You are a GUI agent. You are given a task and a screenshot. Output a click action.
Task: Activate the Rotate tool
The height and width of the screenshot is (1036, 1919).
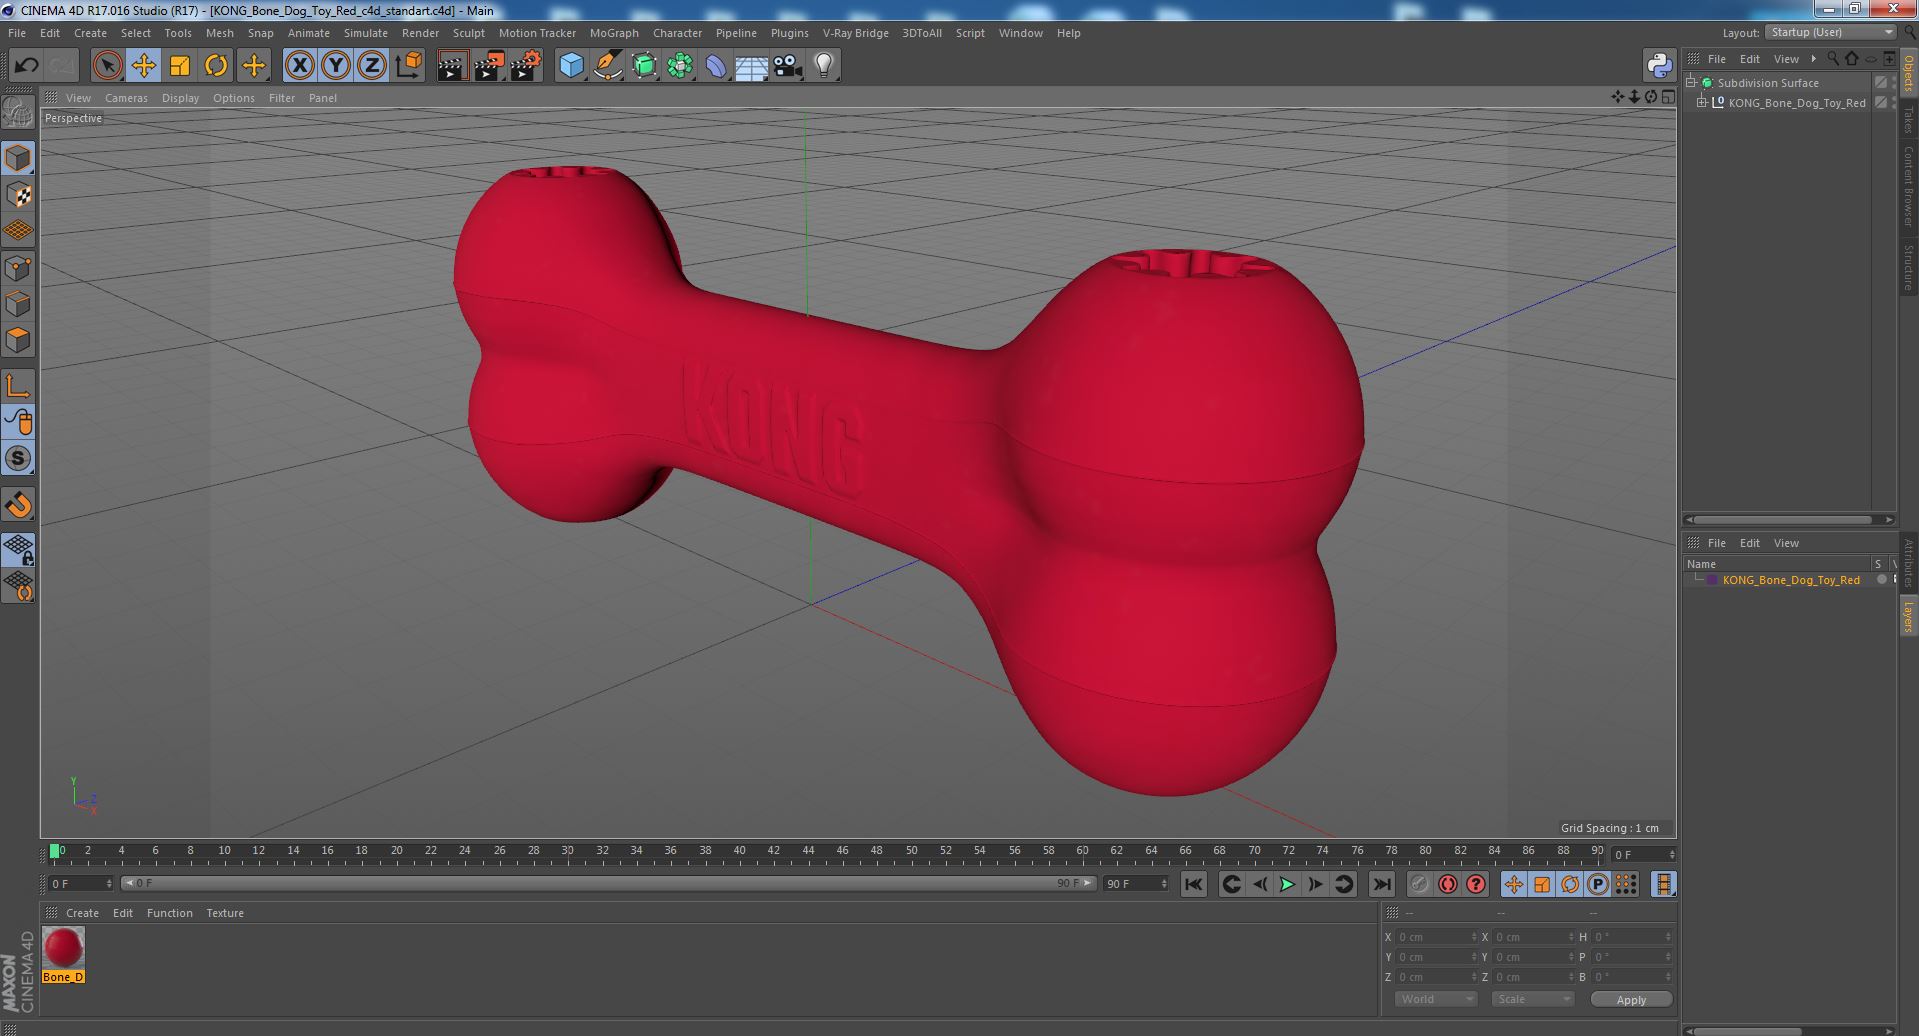click(x=216, y=66)
